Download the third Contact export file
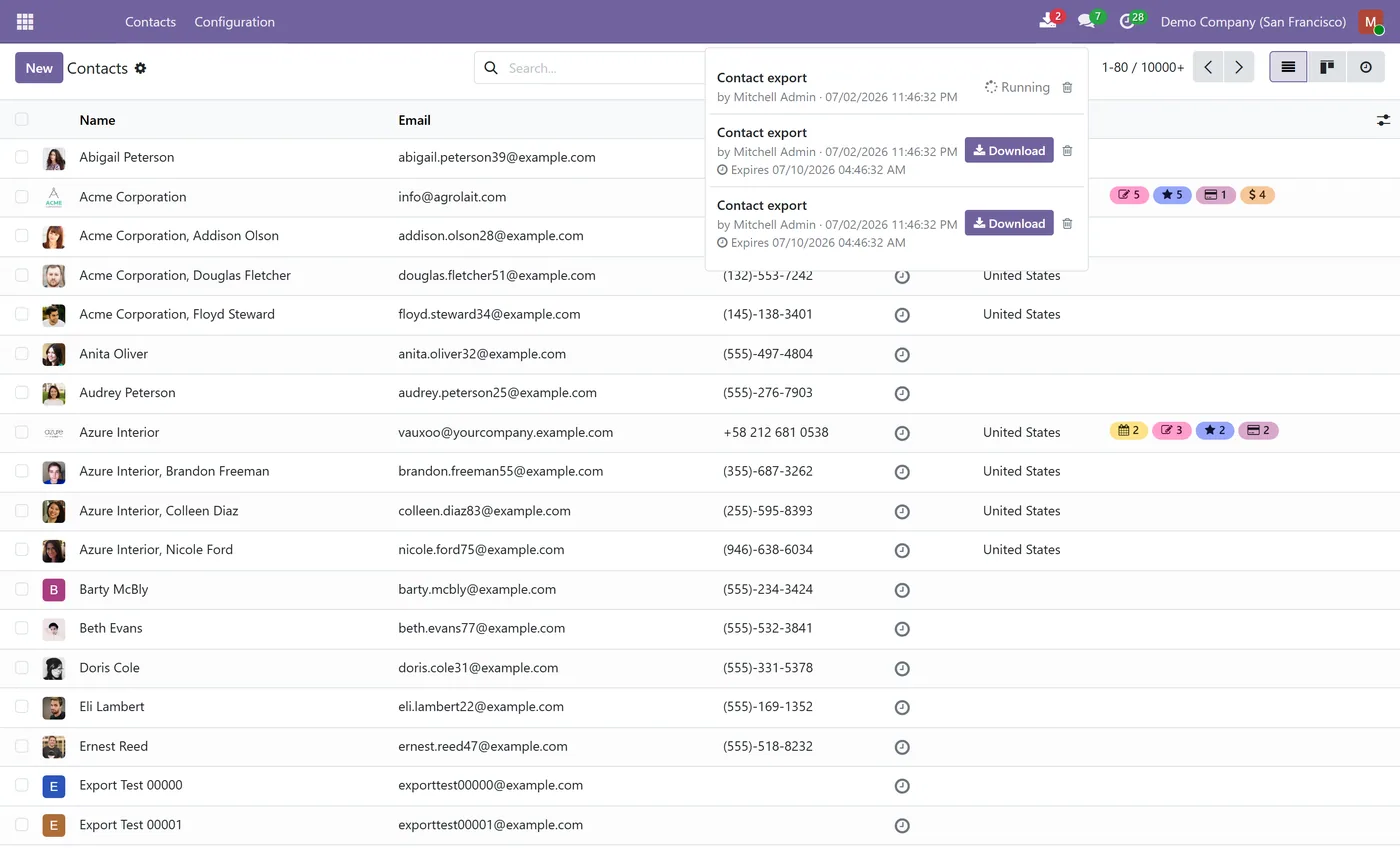The width and height of the screenshot is (1400, 851). [1009, 224]
